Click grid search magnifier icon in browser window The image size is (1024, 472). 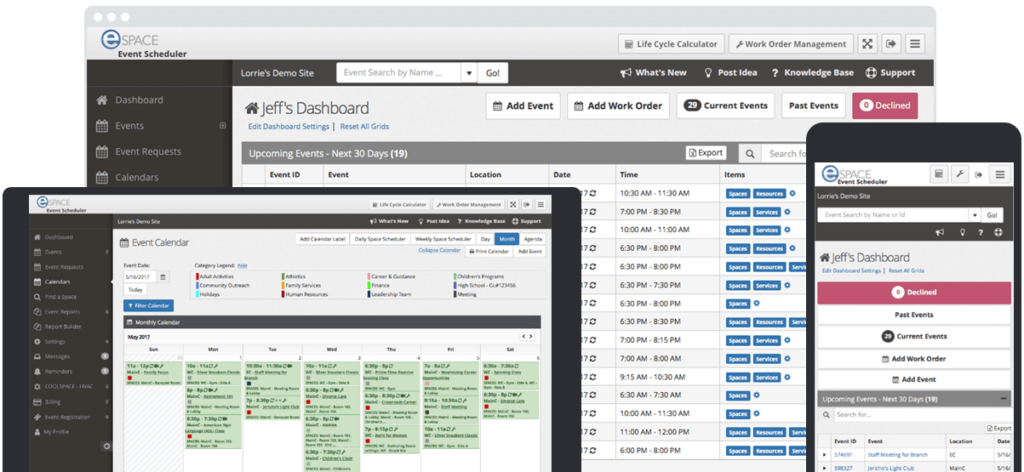pos(750,154)
